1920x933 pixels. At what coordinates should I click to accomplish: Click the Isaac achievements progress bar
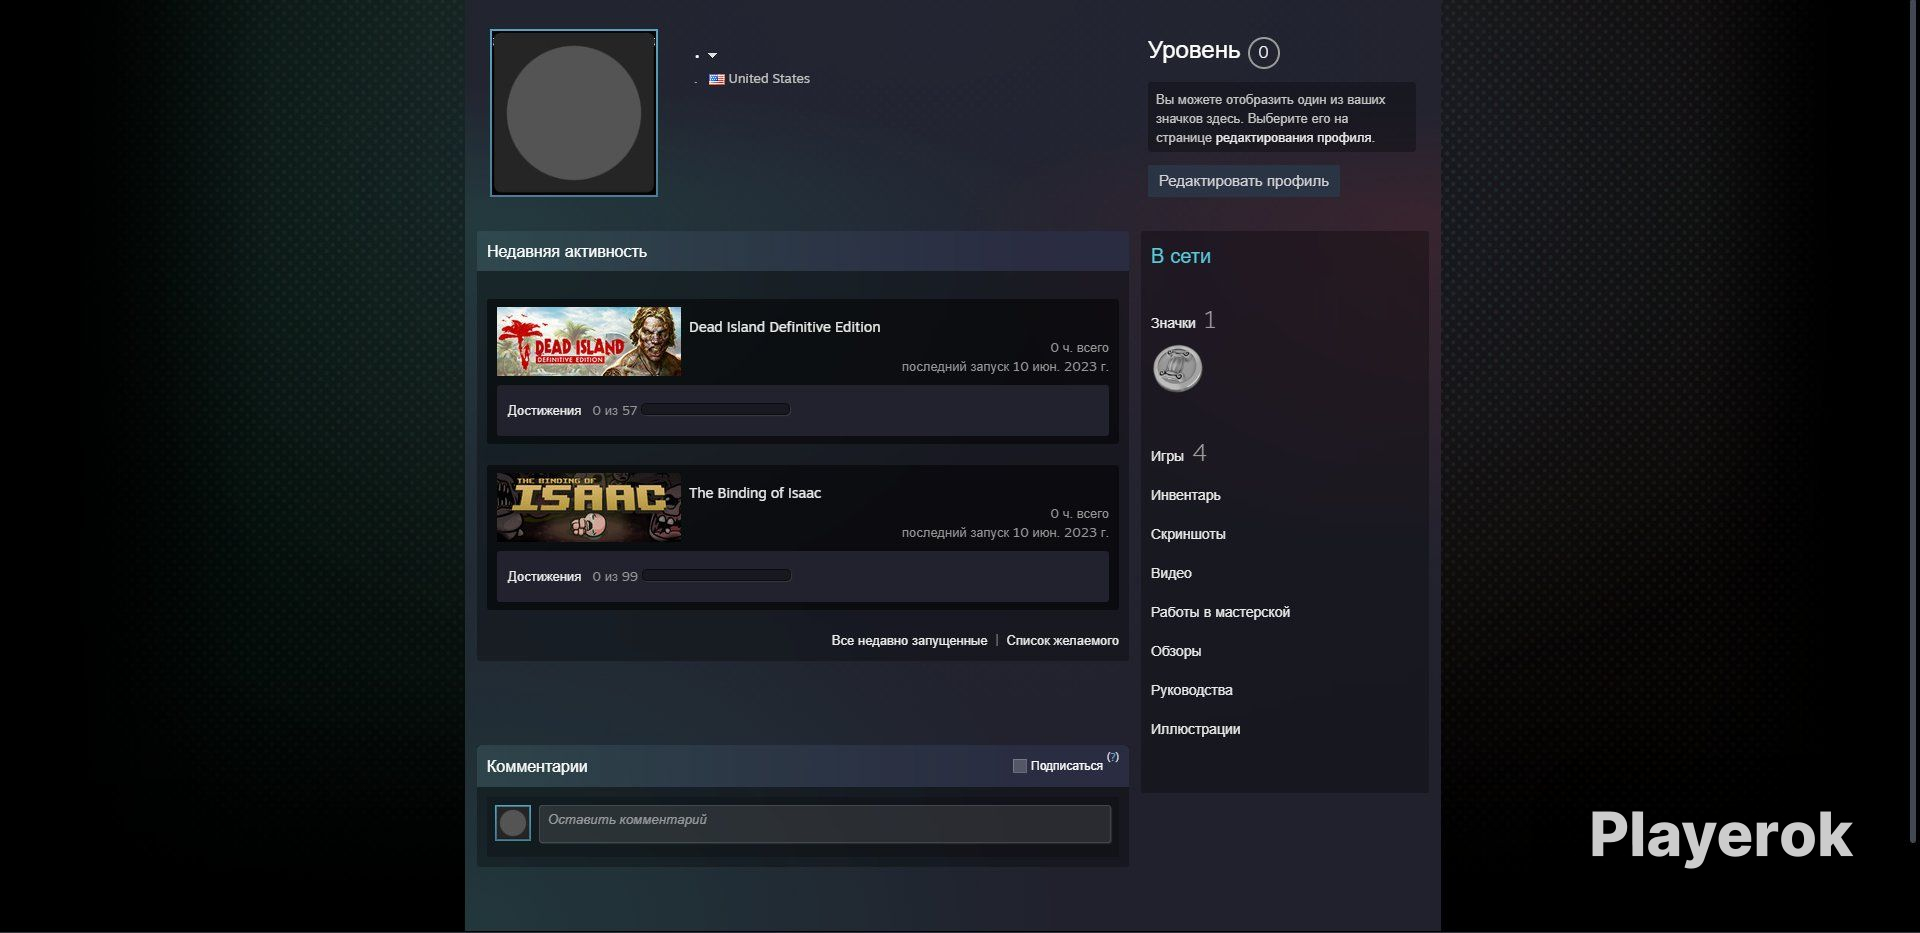coord(716,576)
